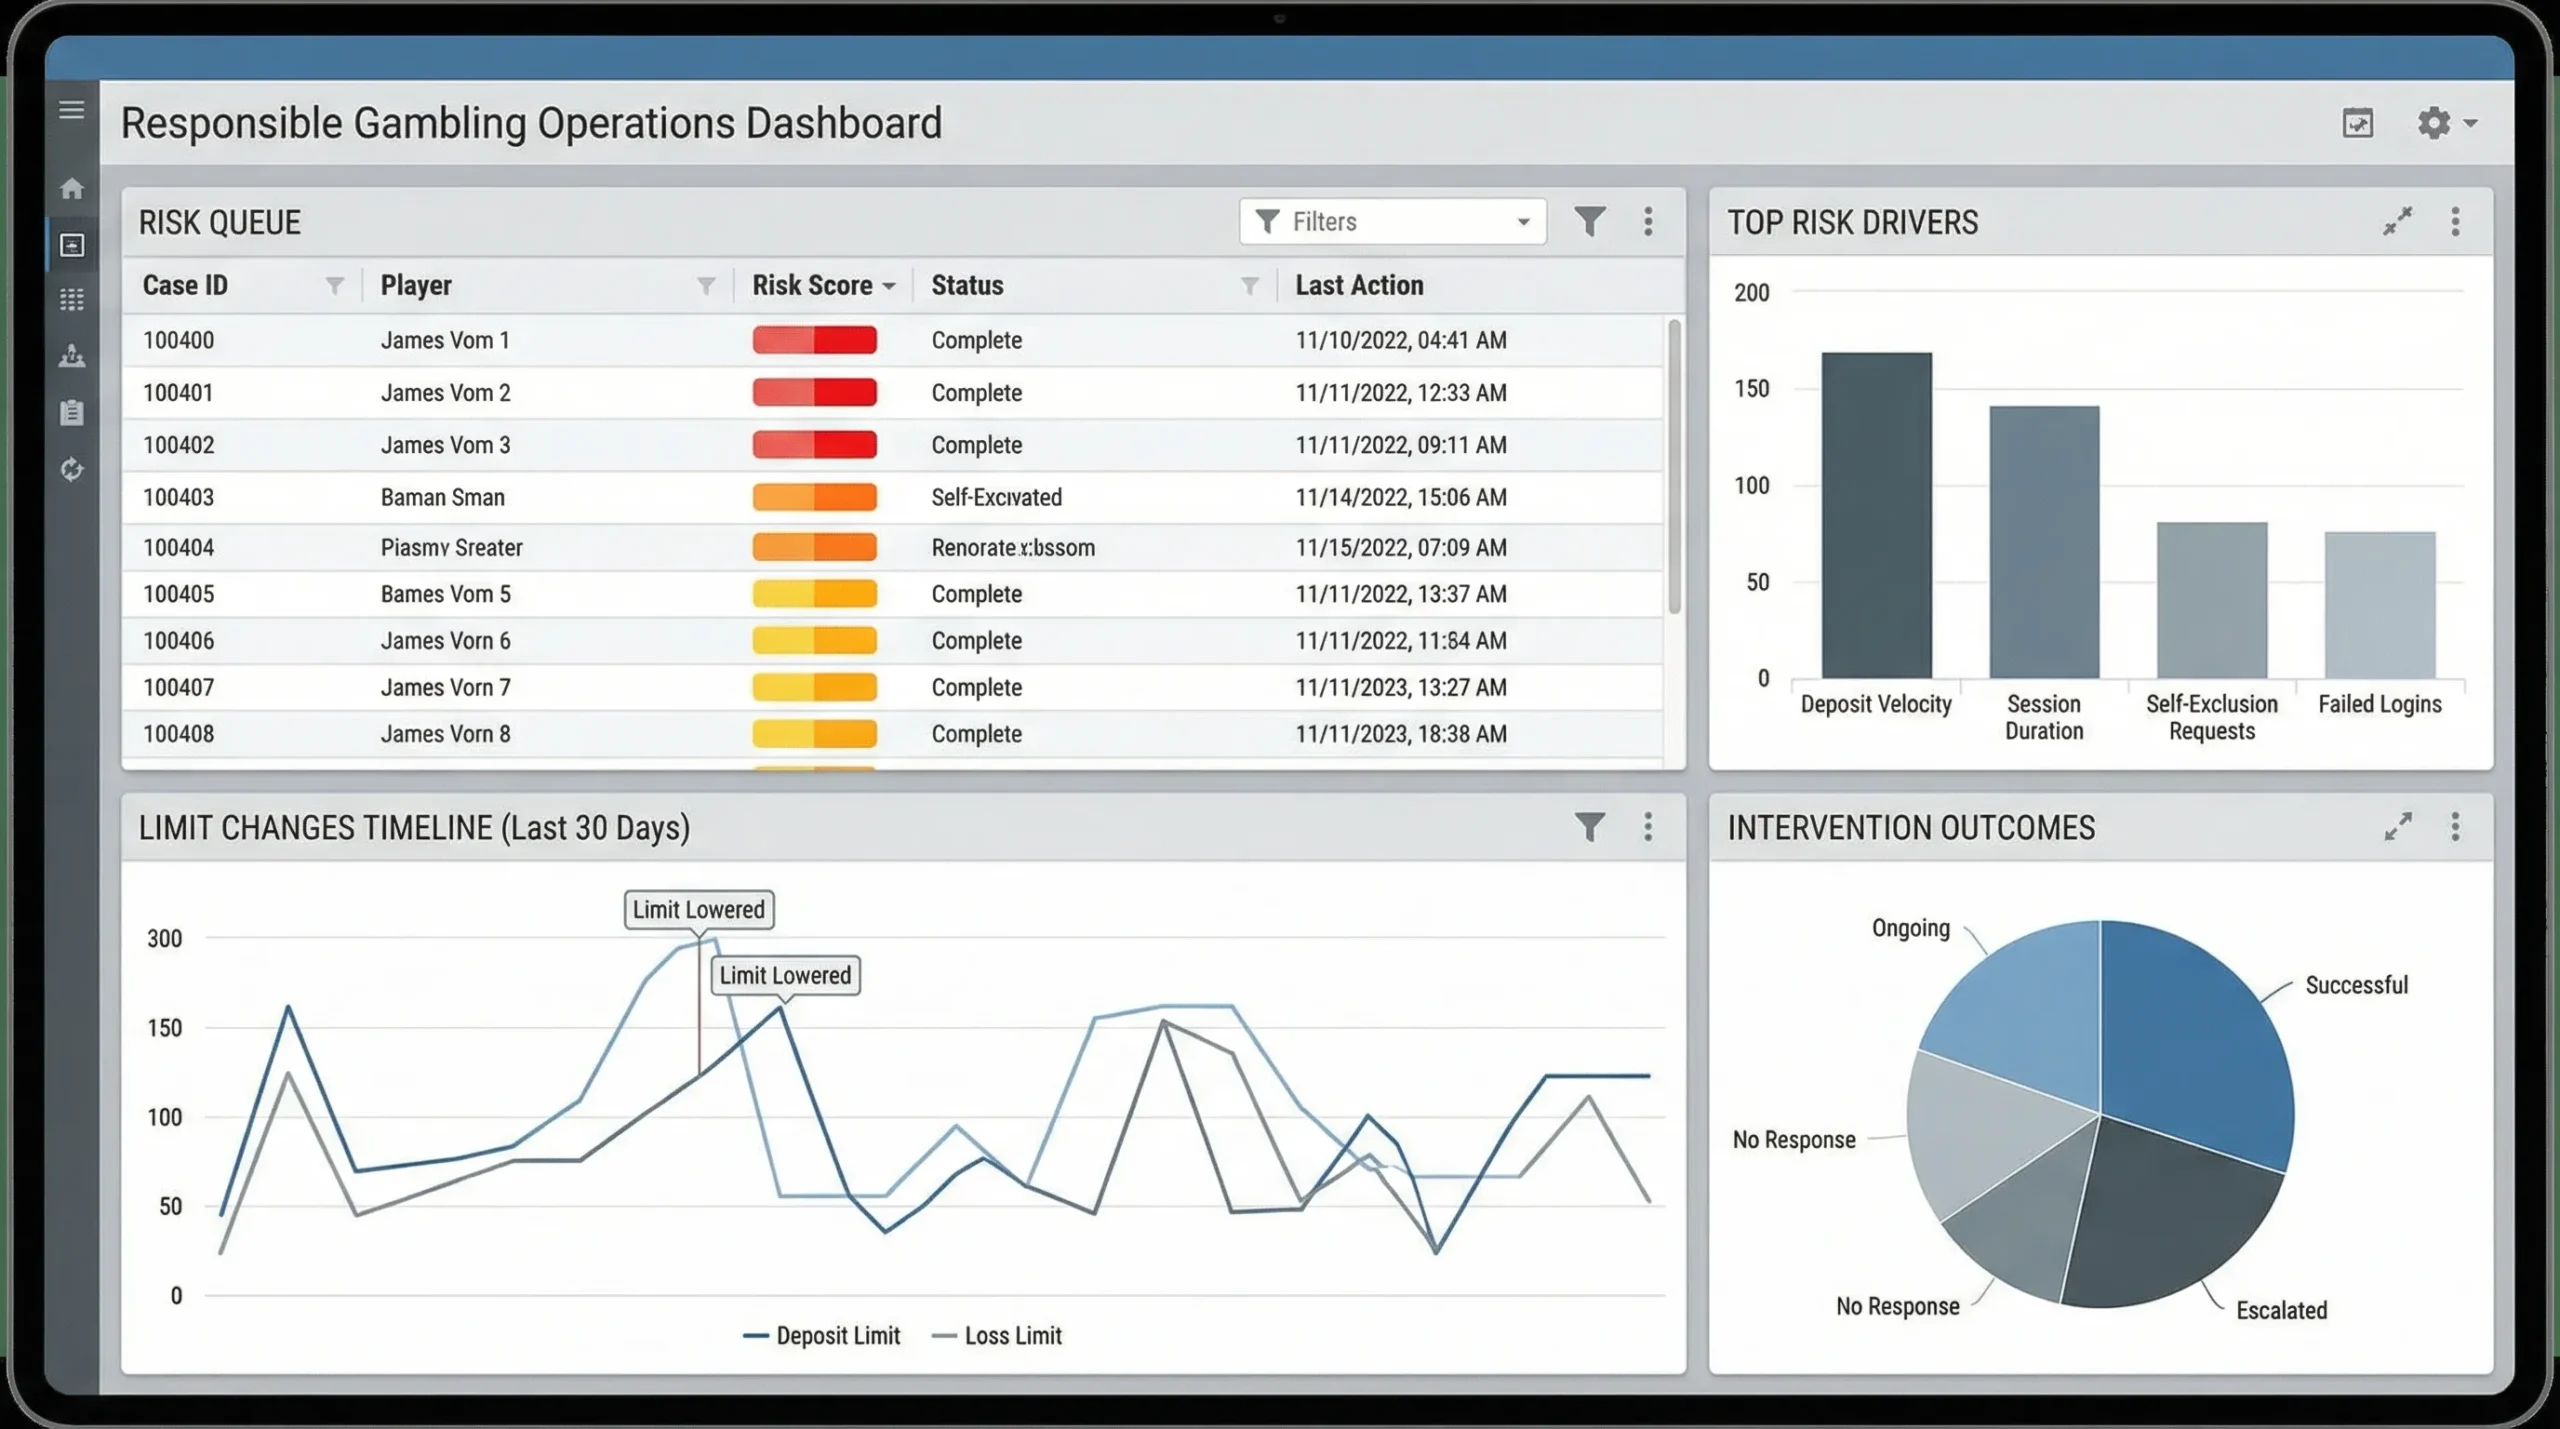The height and width of the screenshot is (1429, 2560).
Task: Click the Risk Queue vertical scrollbar
Action: click(1674, 466)
